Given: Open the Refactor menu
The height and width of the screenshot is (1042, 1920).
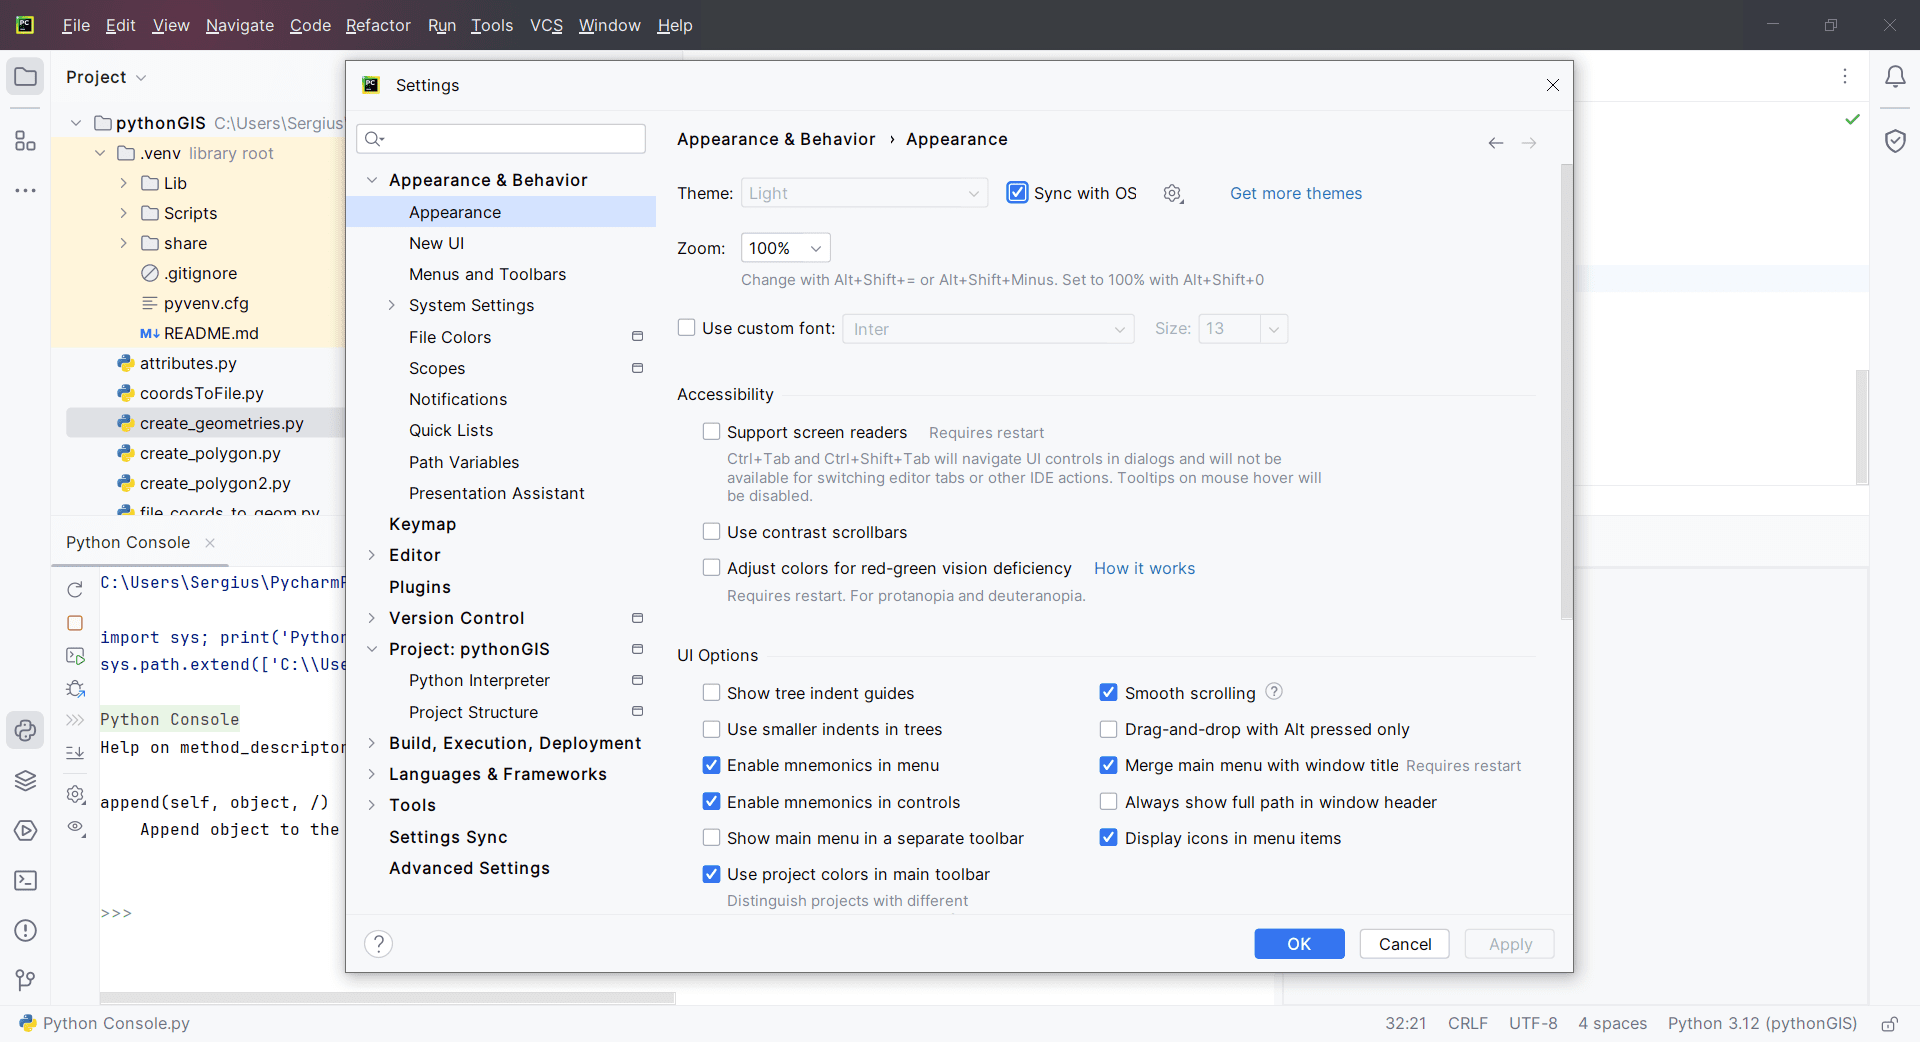Looking at the screenshot, I should (378, 25).
